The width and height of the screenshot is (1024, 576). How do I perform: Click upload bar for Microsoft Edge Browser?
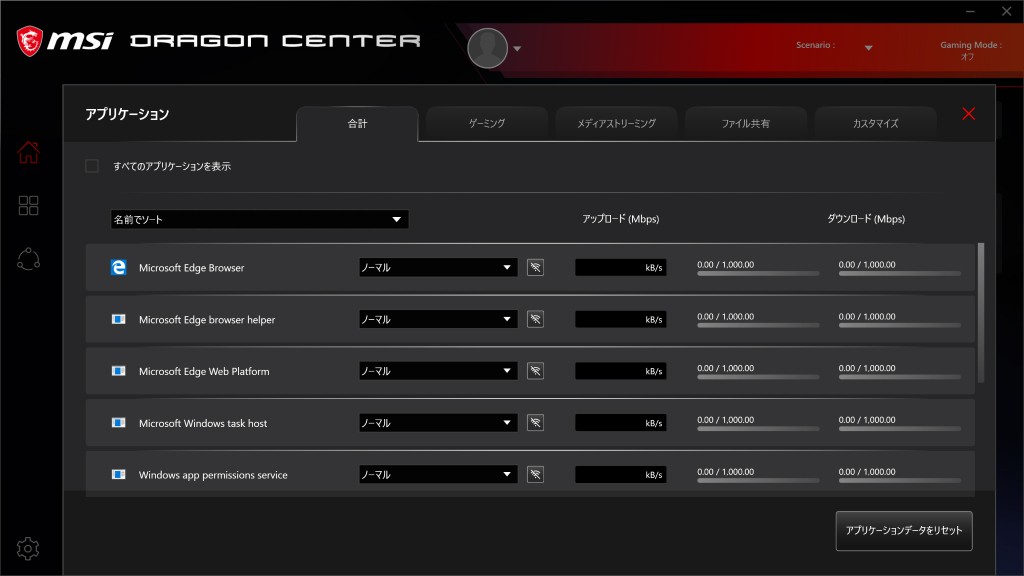pyautogui.click(x=758, y=273)
